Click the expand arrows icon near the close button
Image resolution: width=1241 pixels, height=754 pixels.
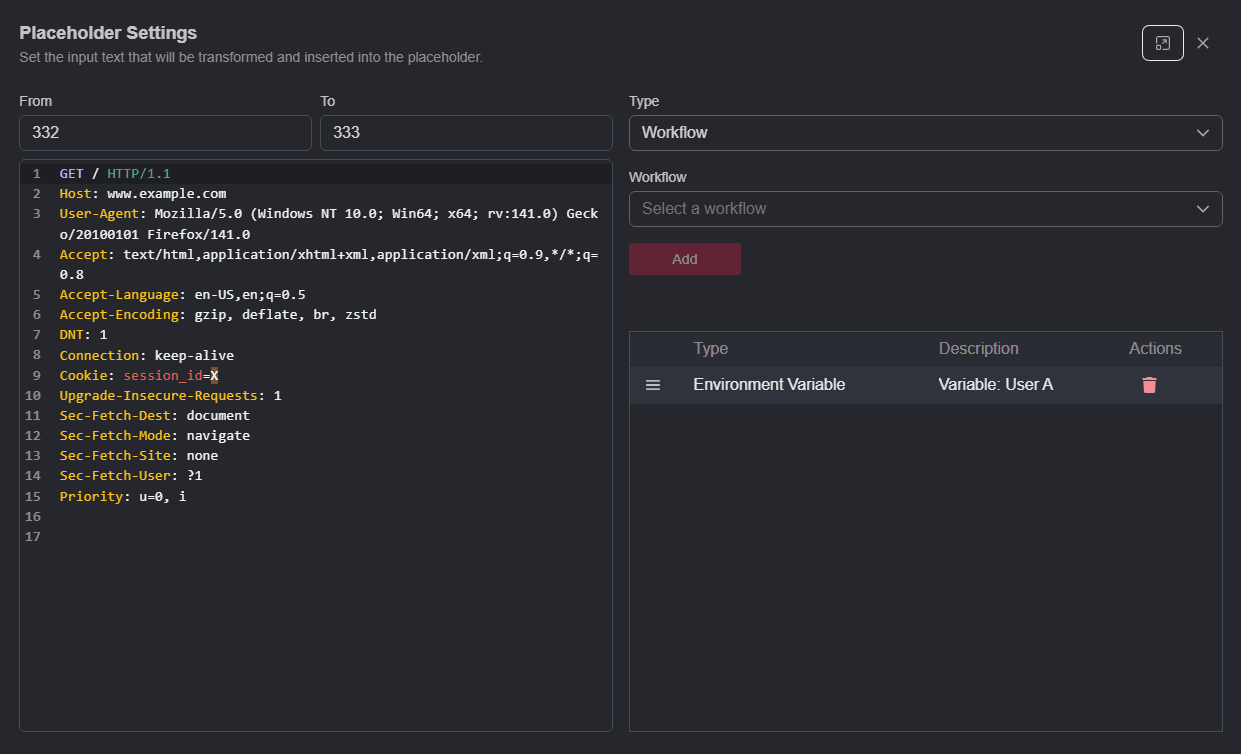coord(1162,42)
